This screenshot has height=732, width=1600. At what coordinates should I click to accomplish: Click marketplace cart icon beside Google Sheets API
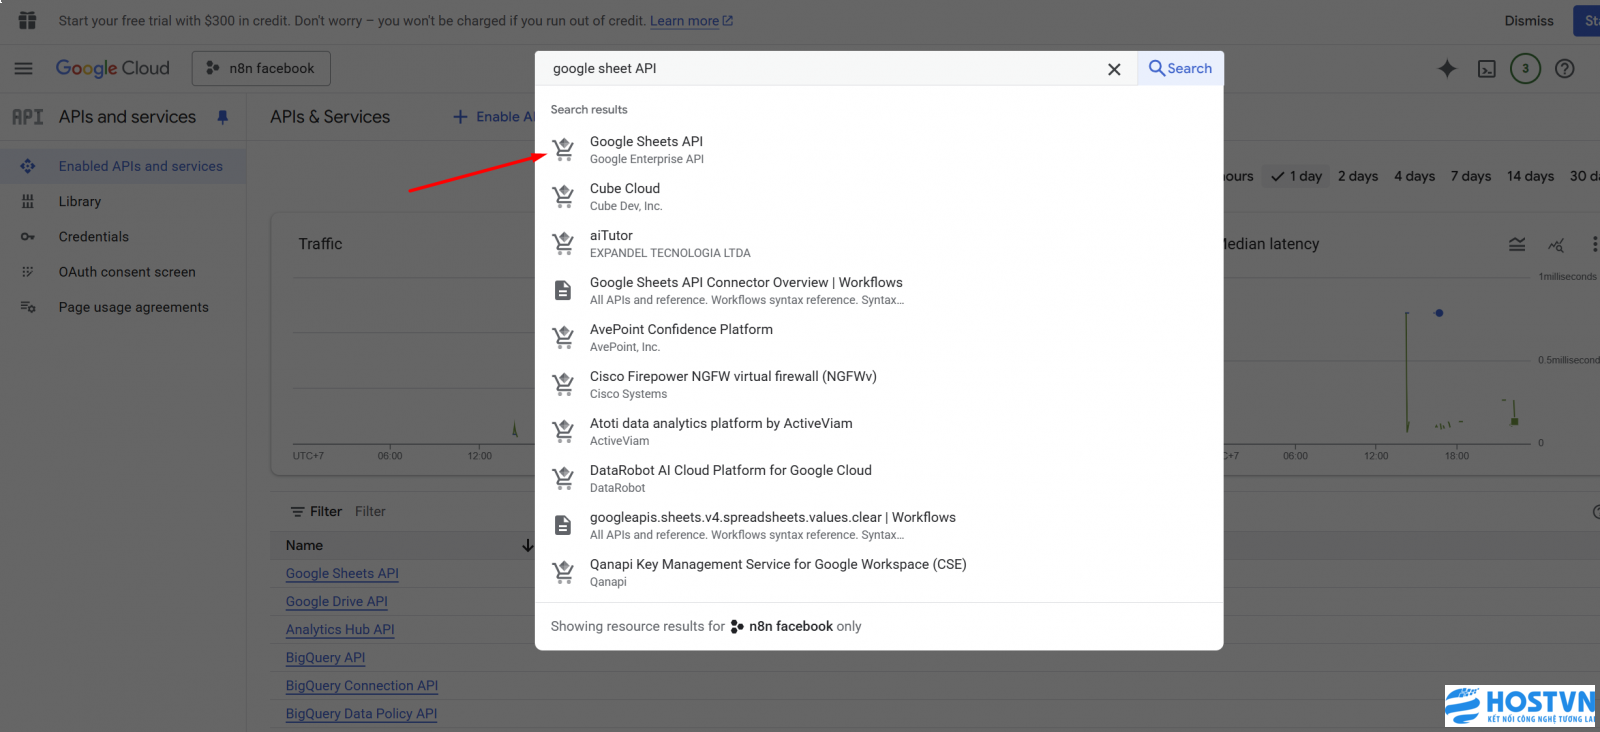tap(564, 150)
